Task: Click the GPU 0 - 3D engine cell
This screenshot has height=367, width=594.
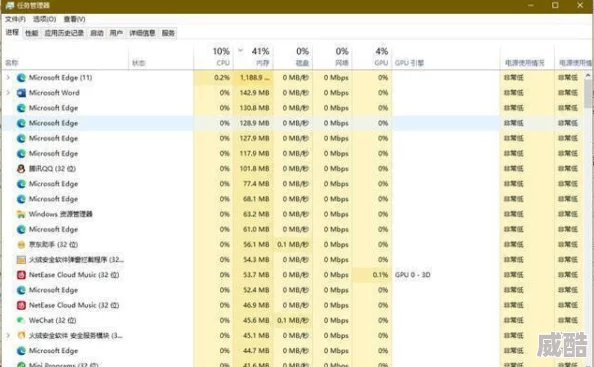Action: [446, 275]
